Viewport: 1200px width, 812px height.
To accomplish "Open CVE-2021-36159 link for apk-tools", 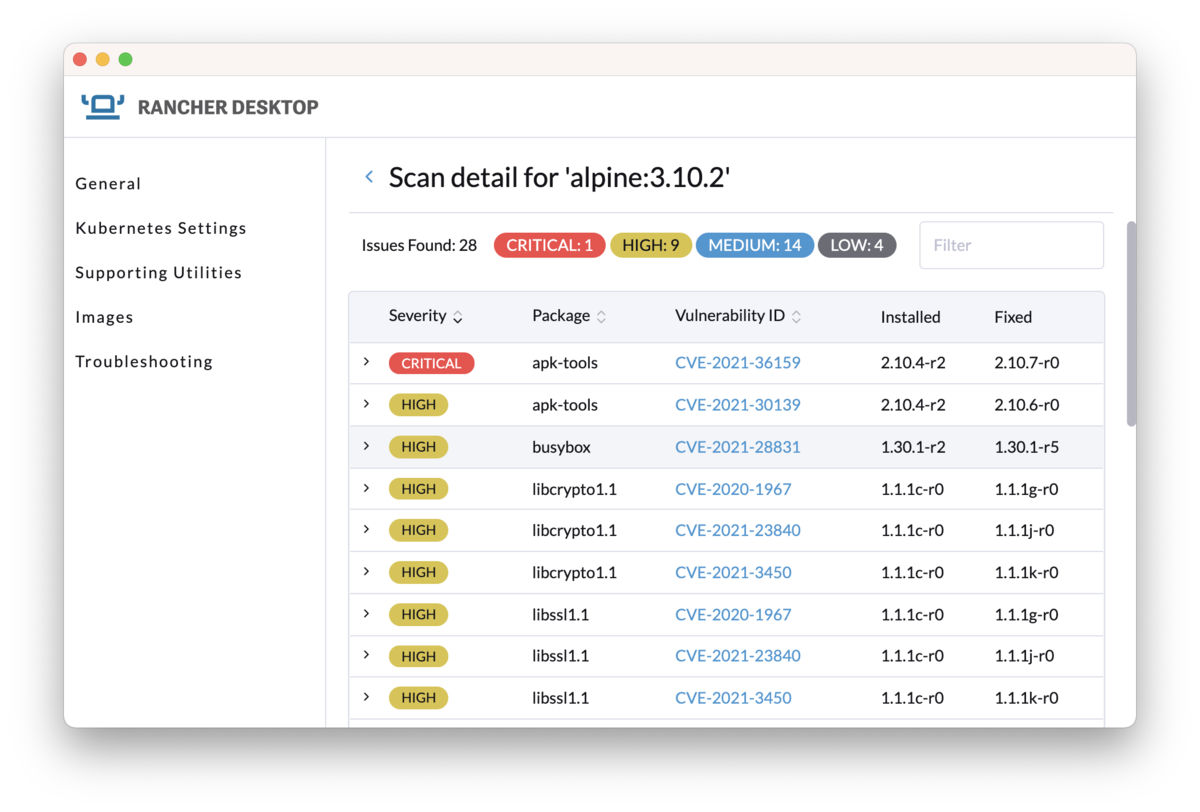I will click(738, 363).
